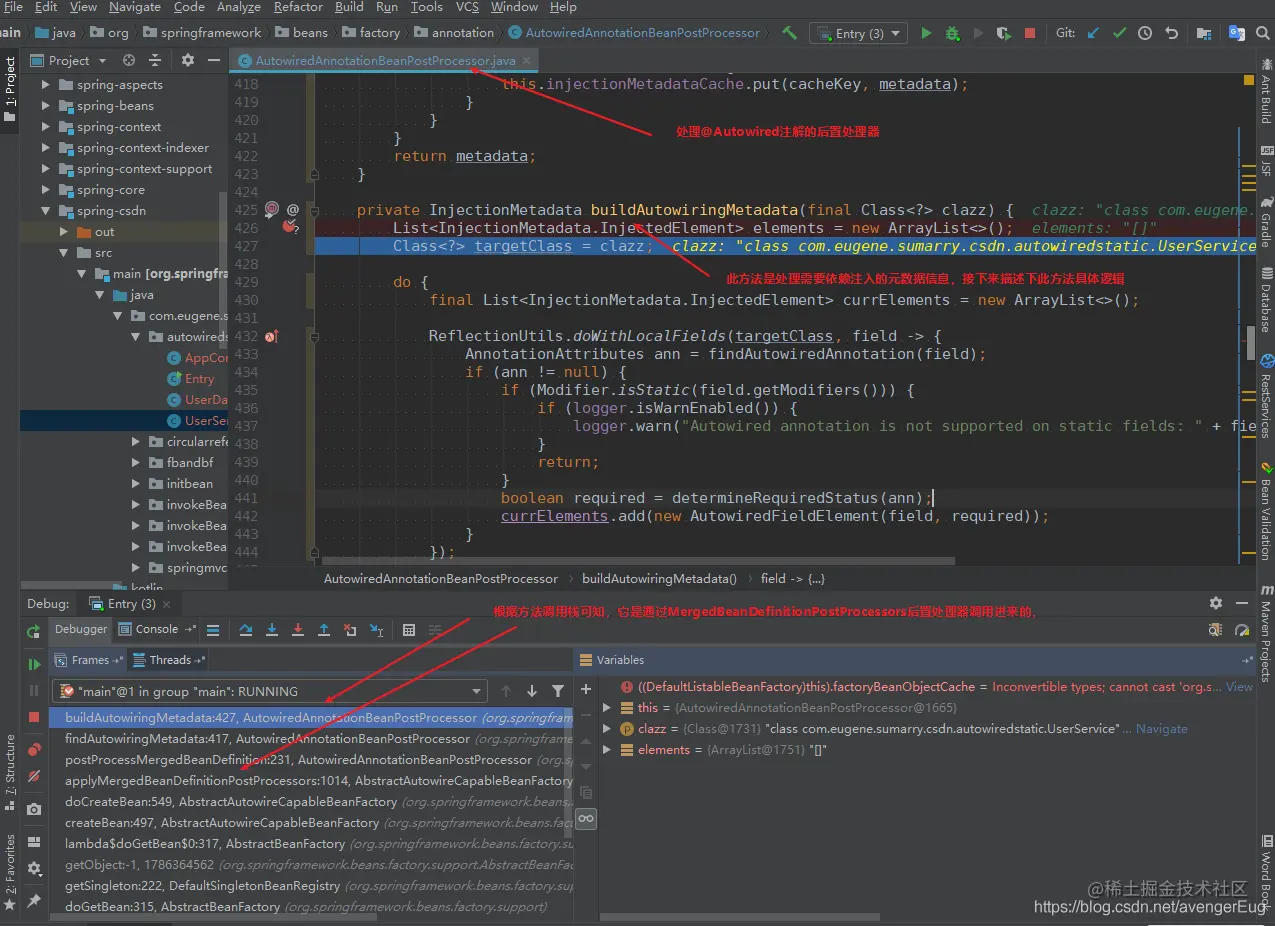Click the Step Into debugger icon
The height and width of the screenshot is (926, 1275).
coord(272,630)
